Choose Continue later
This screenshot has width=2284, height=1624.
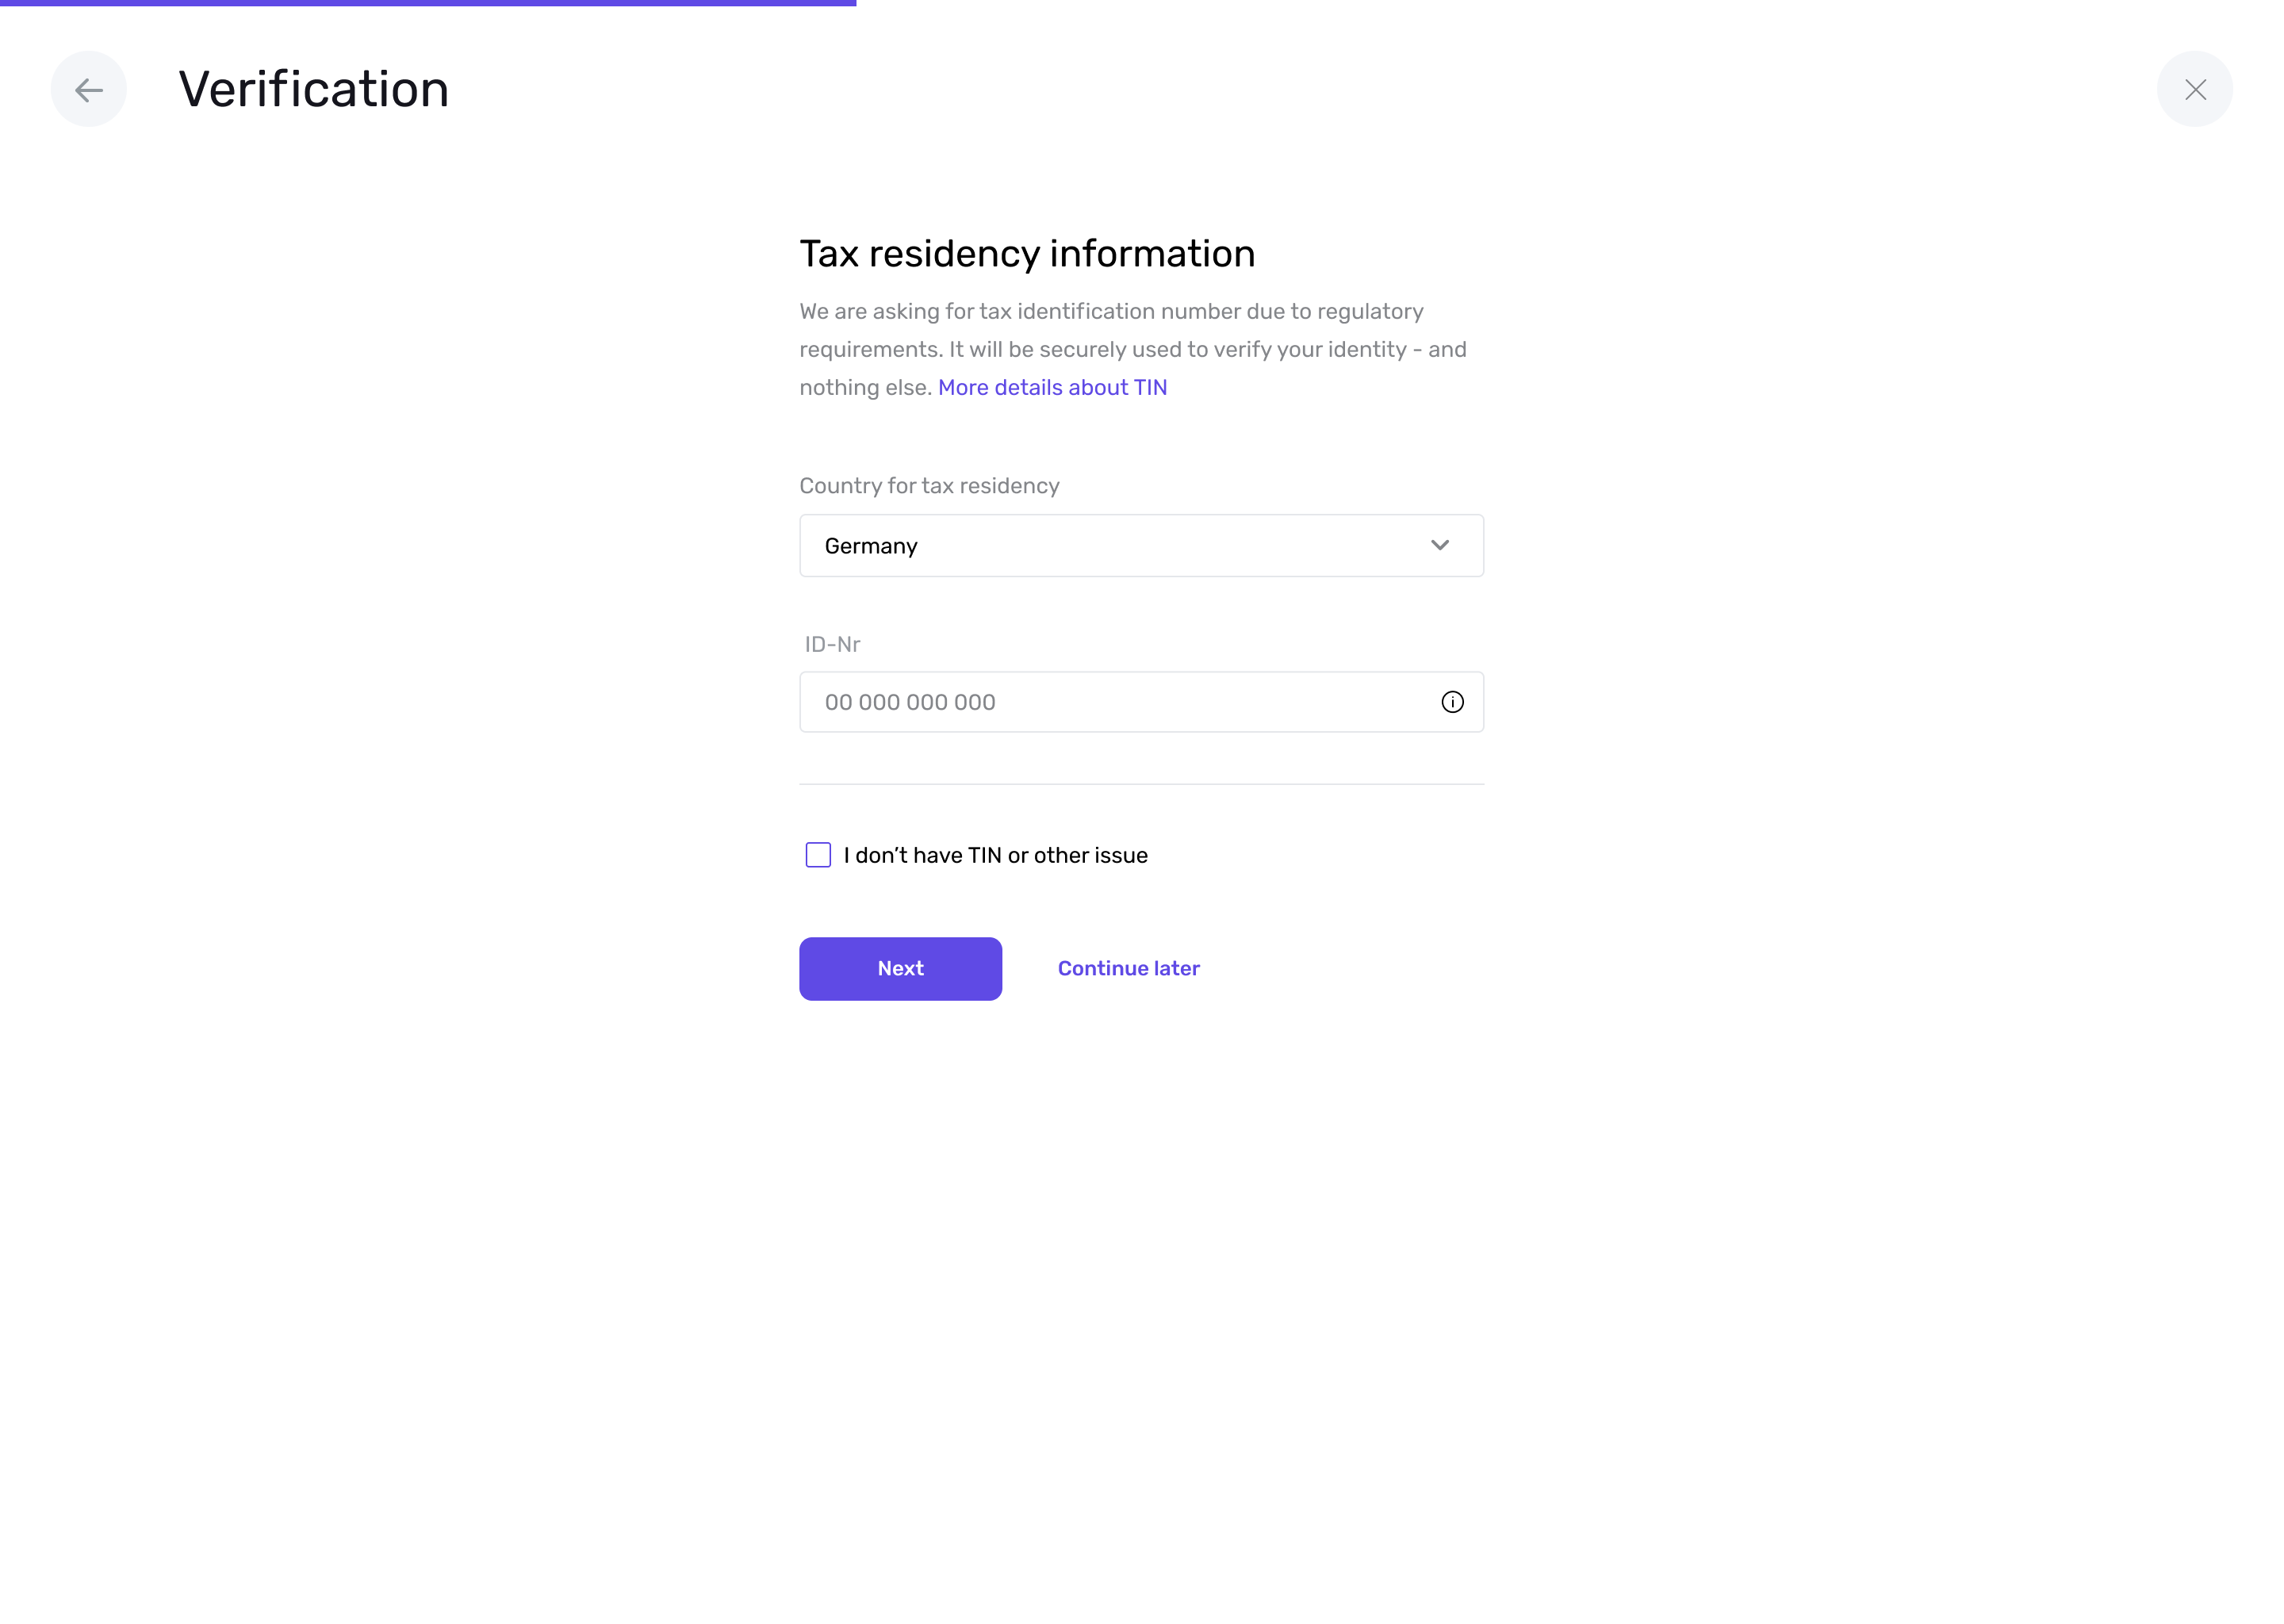pyautogui.click(x=1128, y=968)
